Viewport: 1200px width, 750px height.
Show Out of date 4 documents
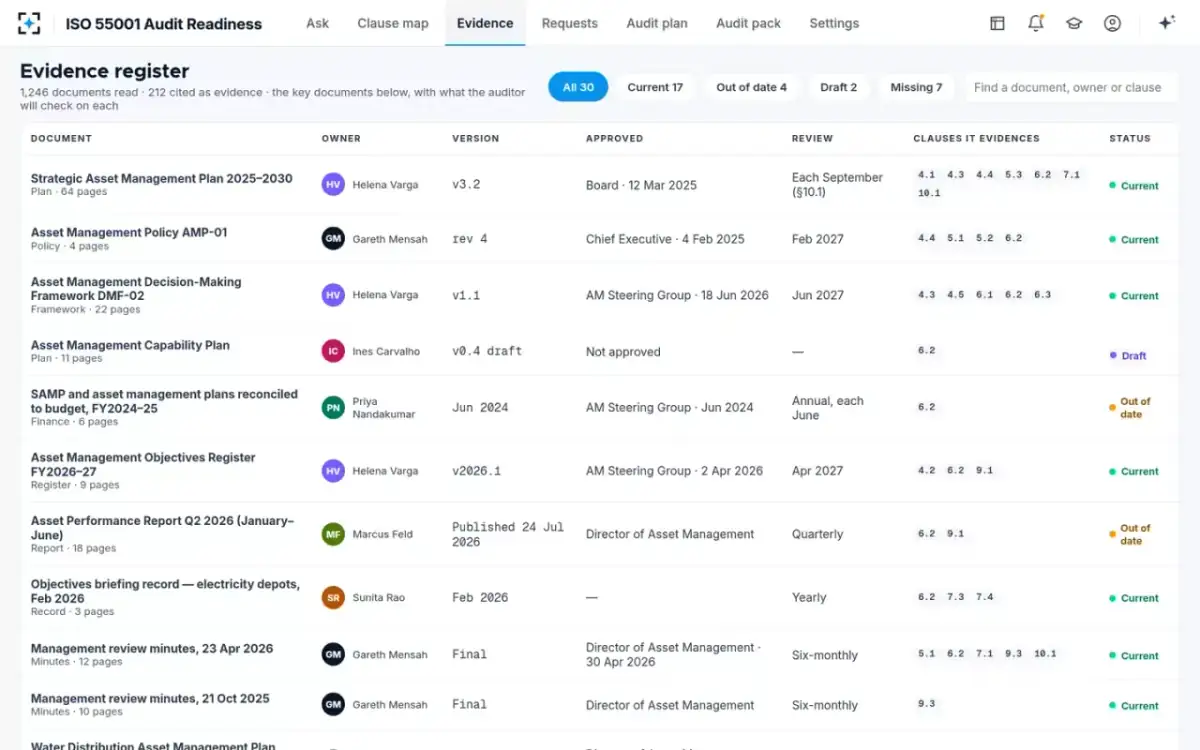click(751, 87)
